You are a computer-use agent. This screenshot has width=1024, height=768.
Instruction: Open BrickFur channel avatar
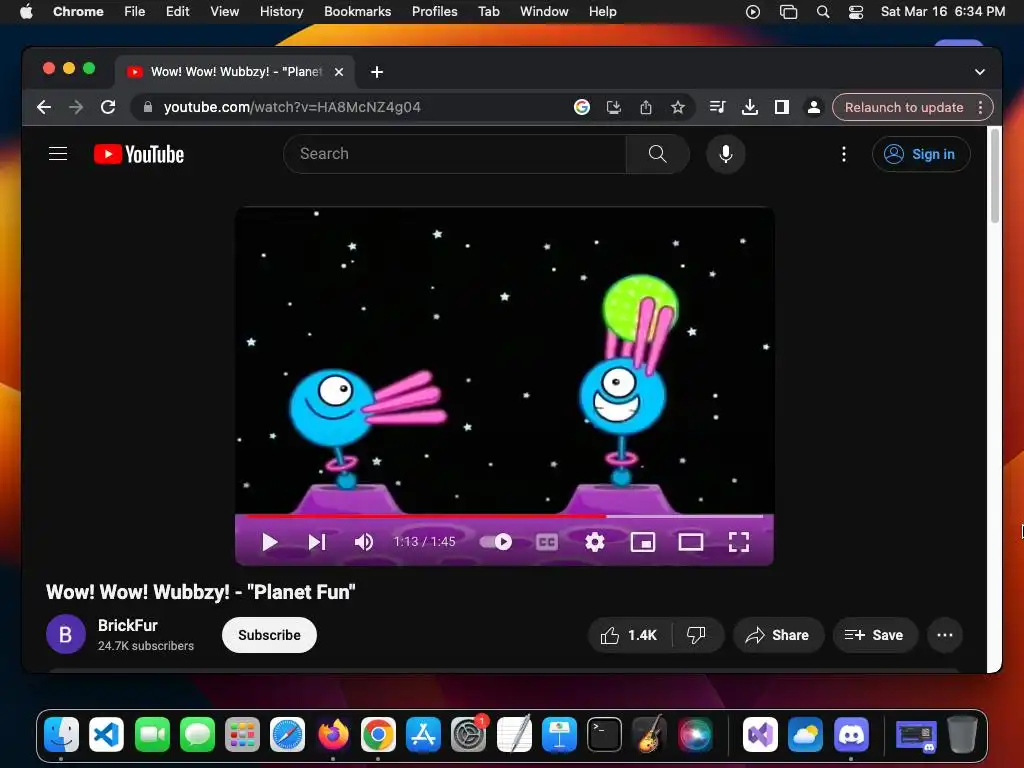click(65, 634)
